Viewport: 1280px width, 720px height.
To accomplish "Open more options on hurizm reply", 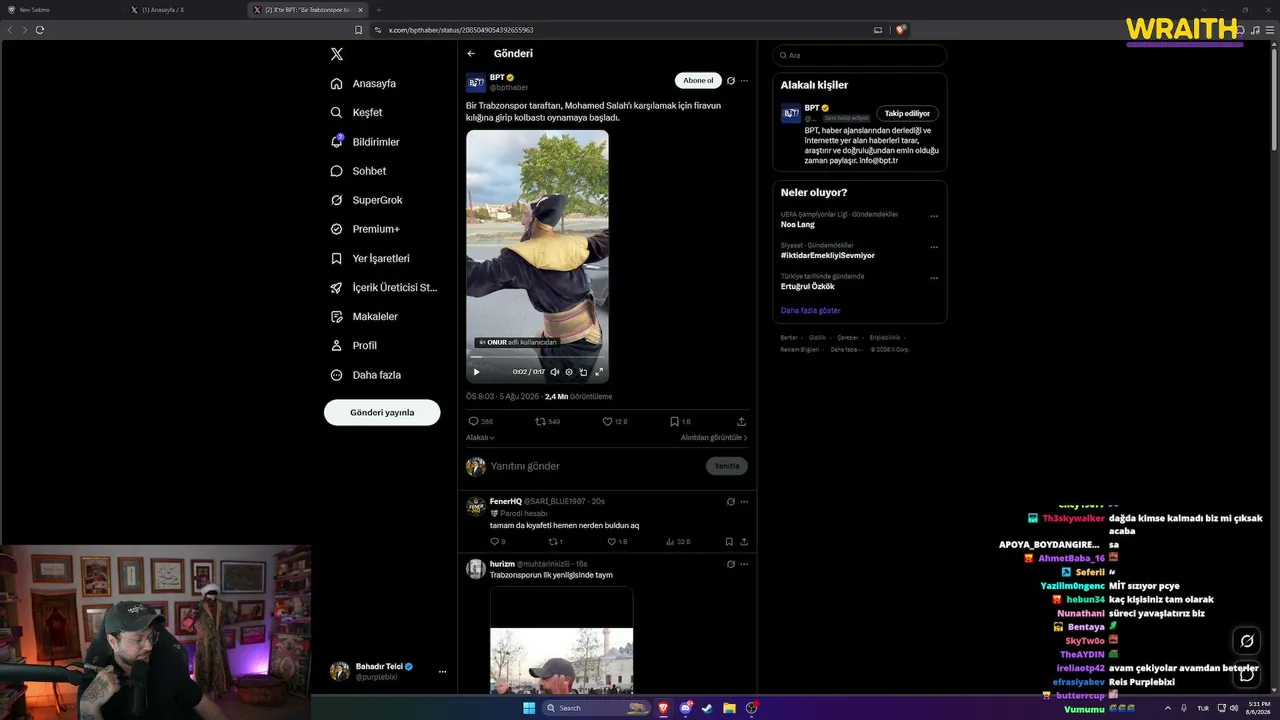I will pyautogui.click(x=744, y=564).
